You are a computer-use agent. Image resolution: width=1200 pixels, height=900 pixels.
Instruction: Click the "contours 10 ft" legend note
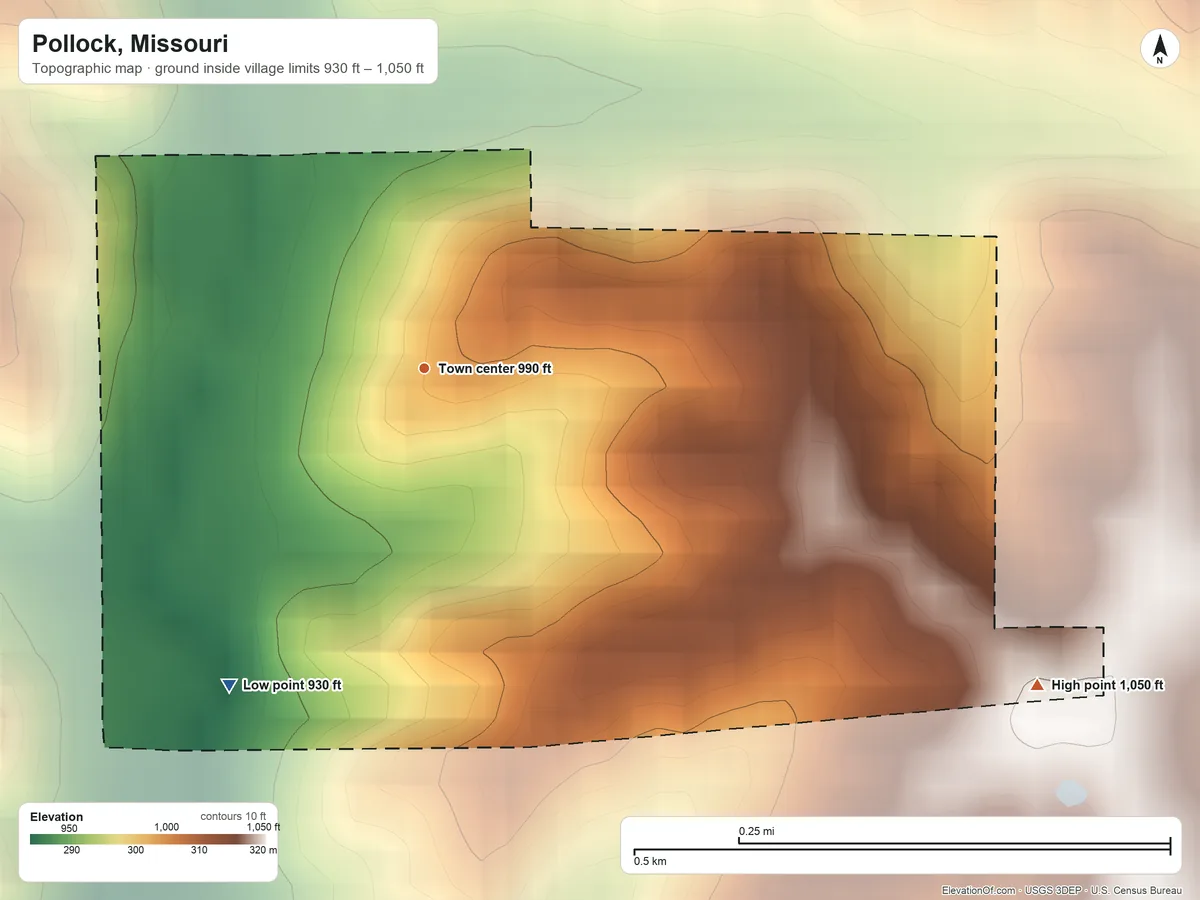233,816
